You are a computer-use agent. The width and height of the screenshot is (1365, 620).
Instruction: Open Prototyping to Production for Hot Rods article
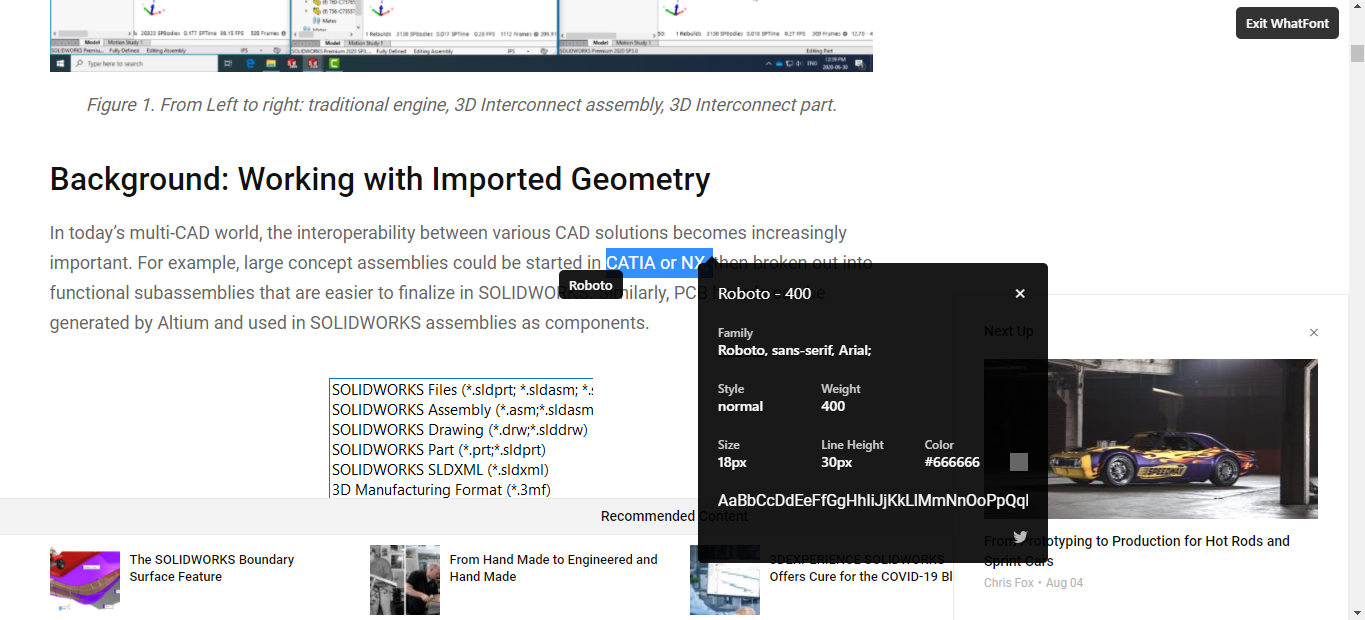(x=1137, y=551)
